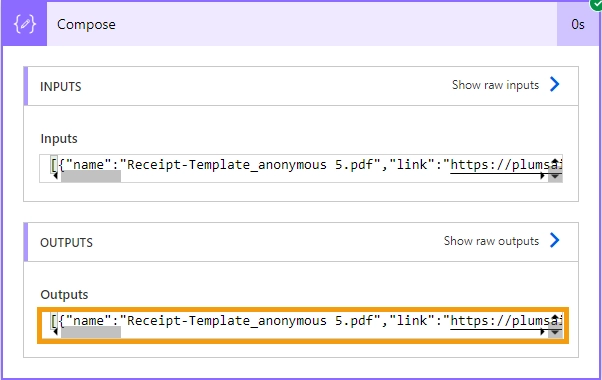Click down scroll arrow in Outputs field
602x380 pixels.
point(555,332)
